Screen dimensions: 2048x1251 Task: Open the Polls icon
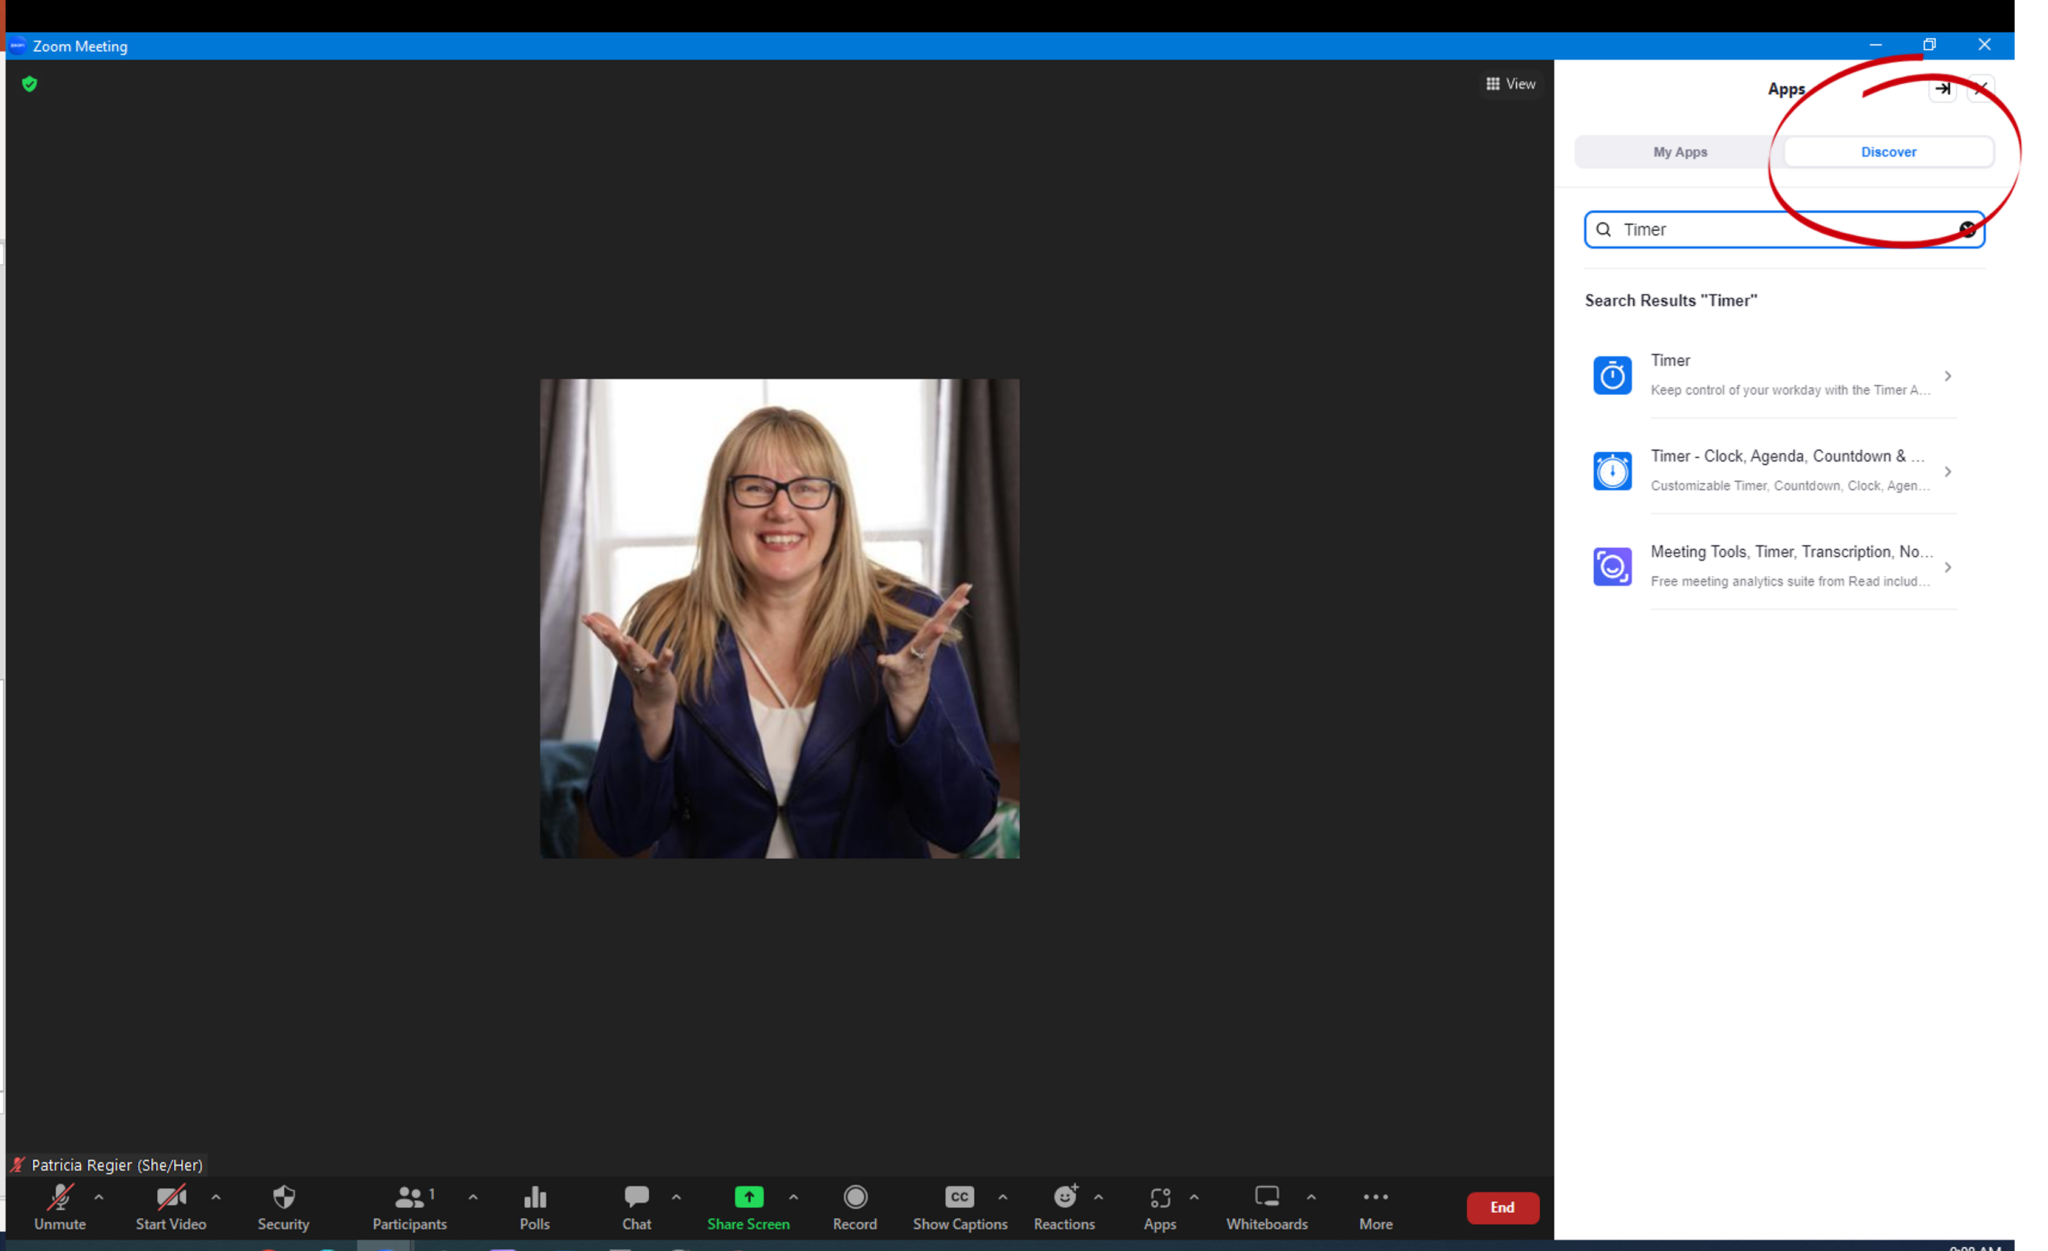tap(534, 1198)
